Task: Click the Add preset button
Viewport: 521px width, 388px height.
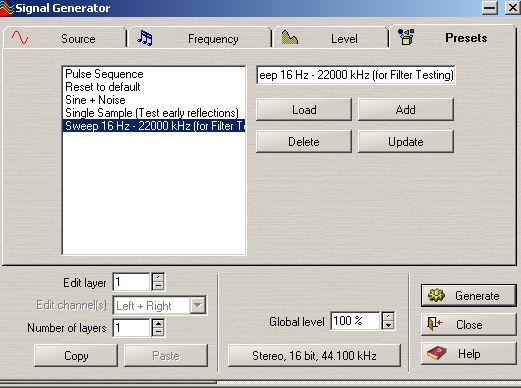Action: point(406,110)
